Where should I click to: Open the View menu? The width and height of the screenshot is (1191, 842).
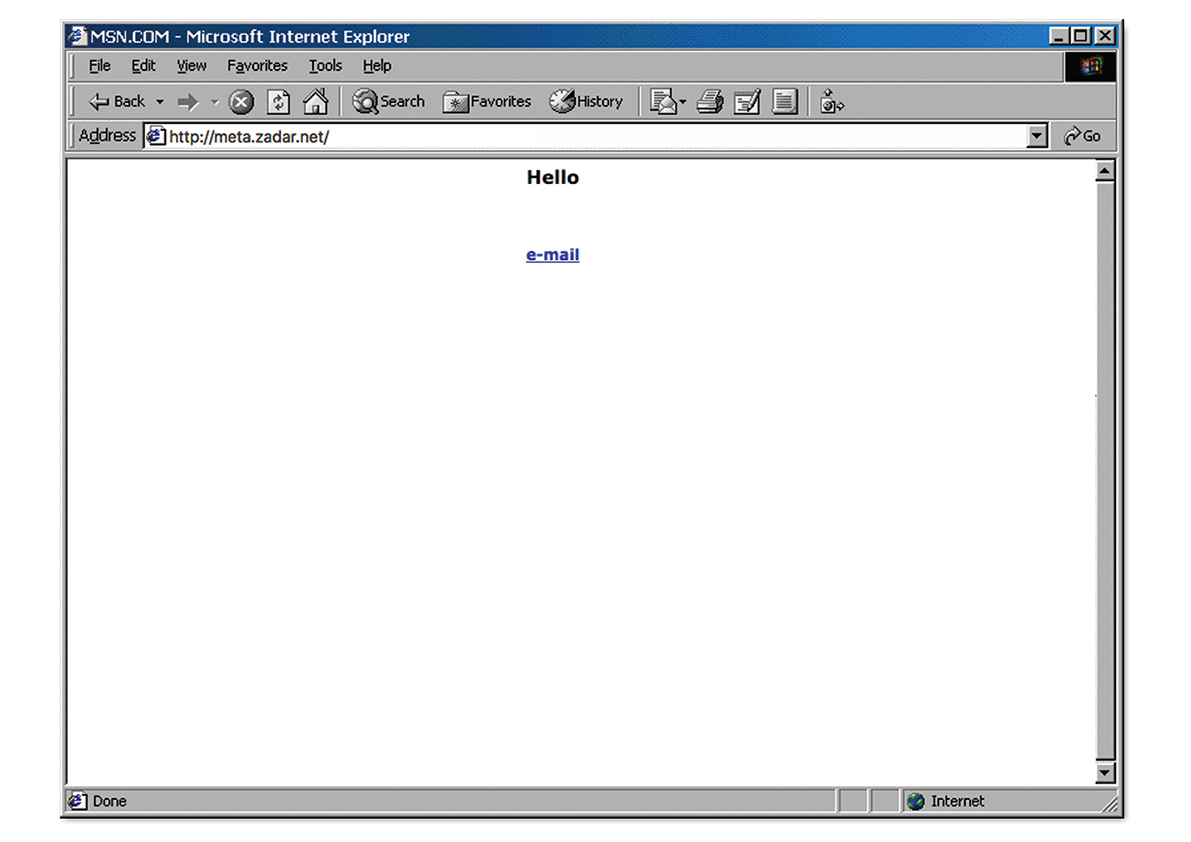pos(191,66)
